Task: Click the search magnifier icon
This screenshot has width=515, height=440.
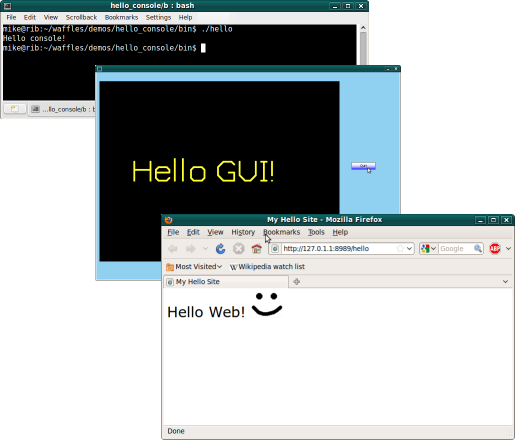Action: pos(478,248)
